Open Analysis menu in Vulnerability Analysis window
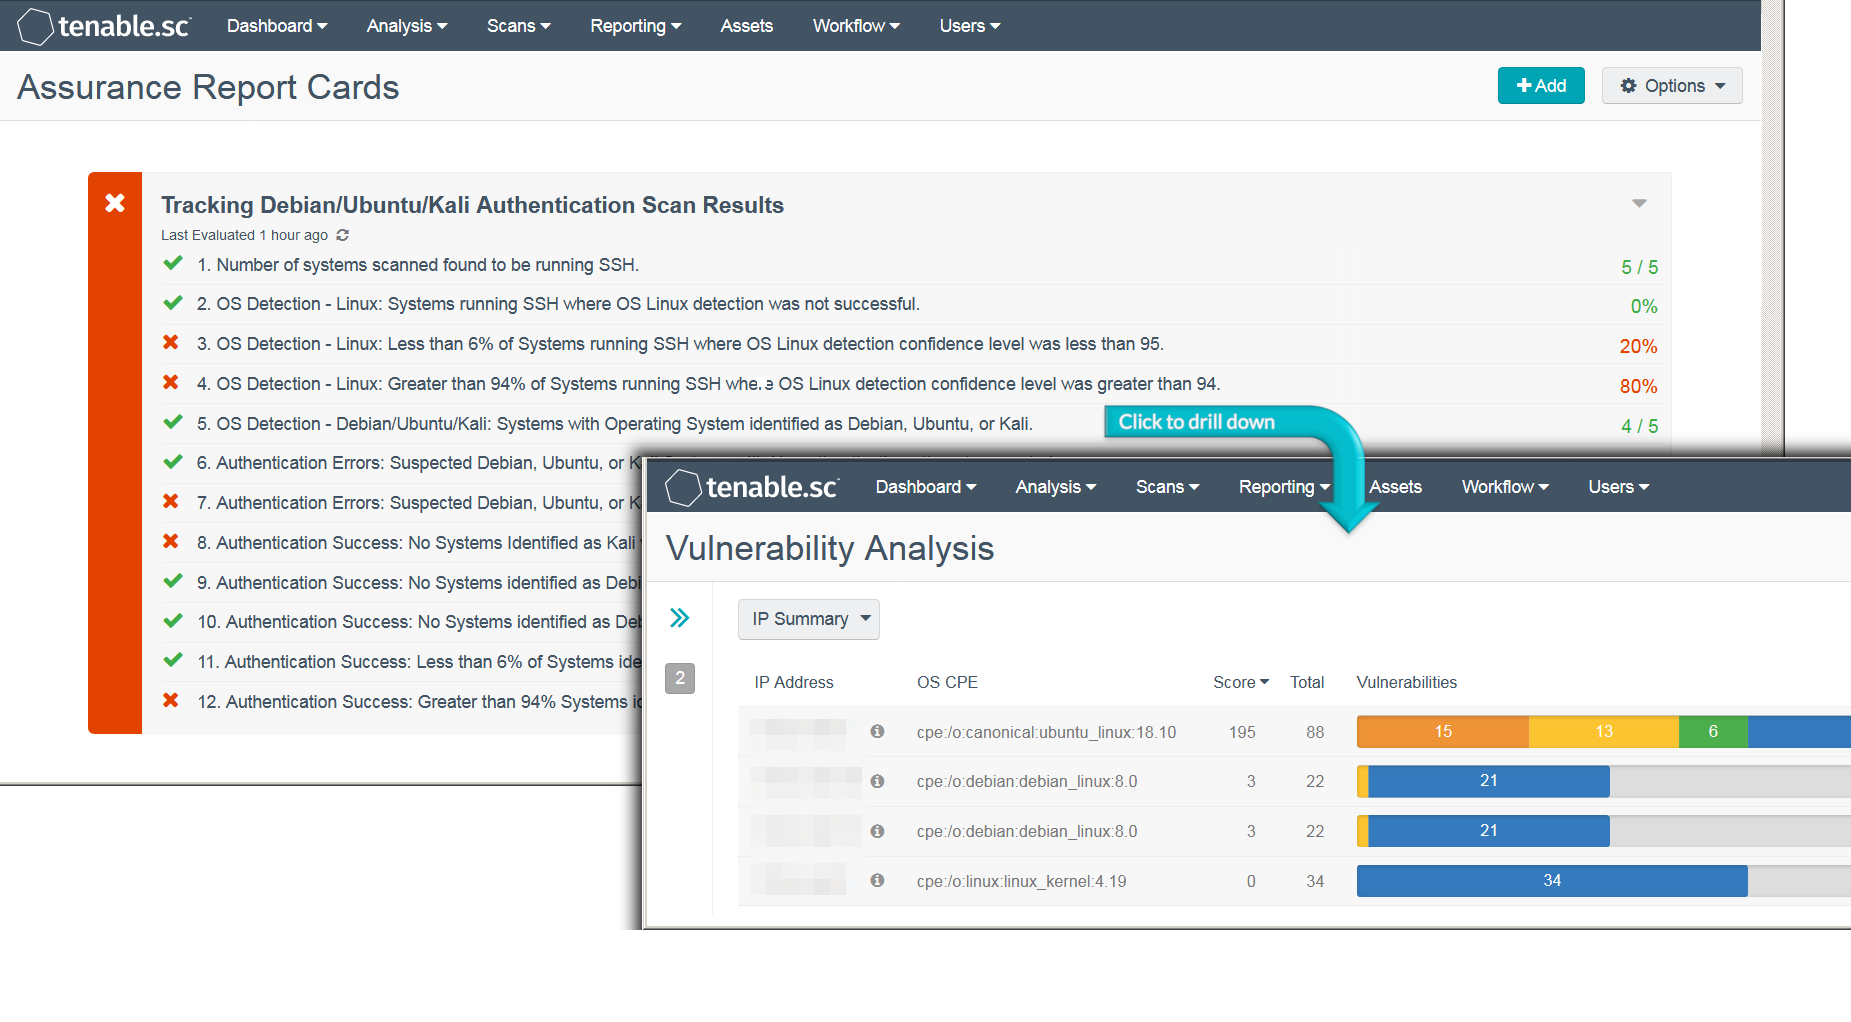 pos(1056,487)
